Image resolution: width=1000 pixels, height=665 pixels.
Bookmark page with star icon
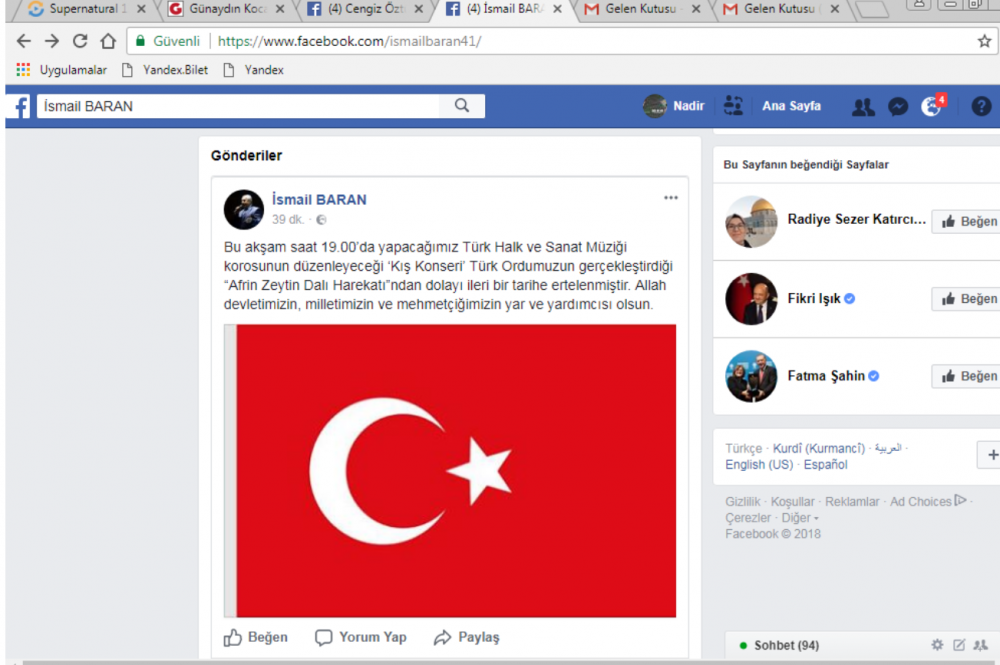tap(984, 42)
